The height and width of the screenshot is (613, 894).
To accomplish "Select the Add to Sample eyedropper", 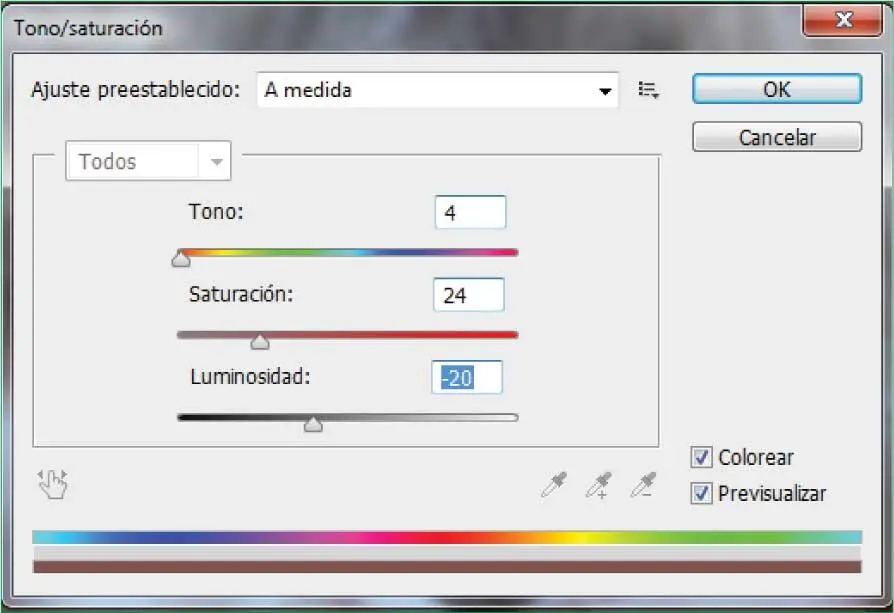I will (598, 485).
